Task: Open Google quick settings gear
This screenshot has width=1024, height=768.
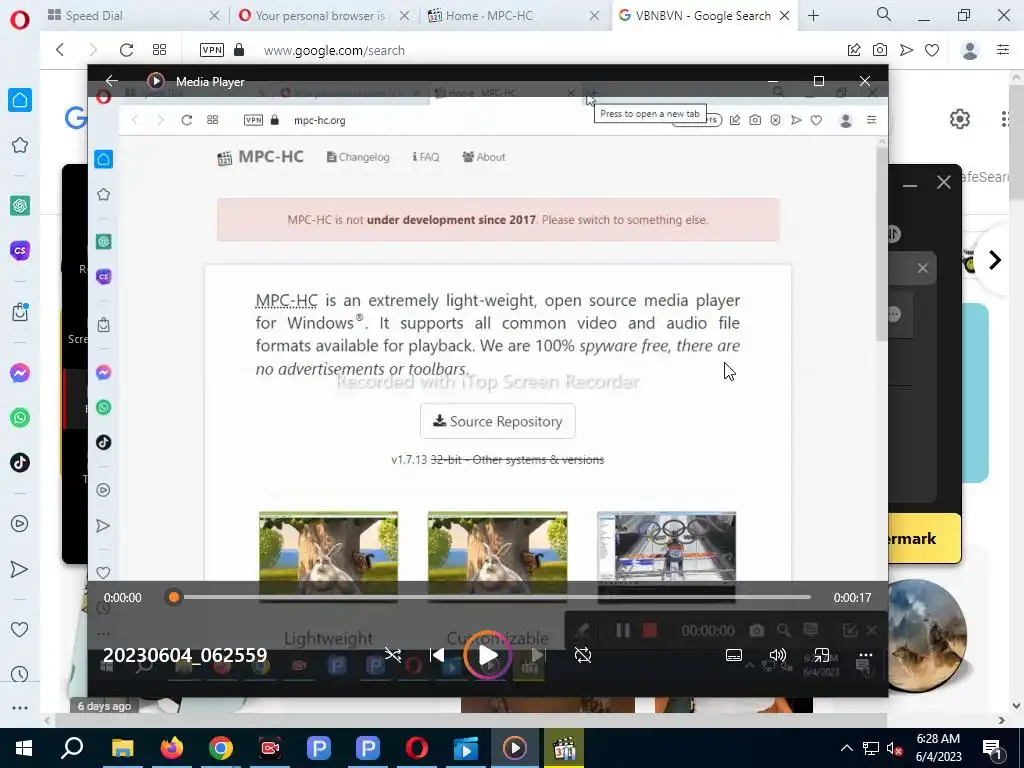Action: coord(959,119)
